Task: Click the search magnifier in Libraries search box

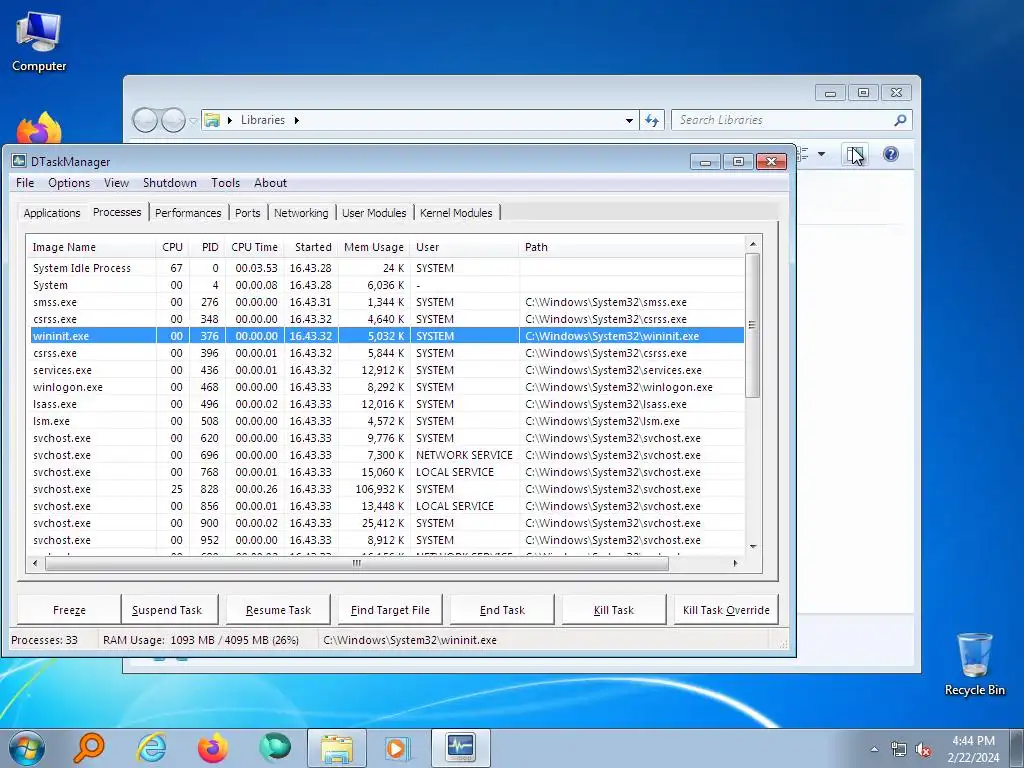Action: click(900, 120)
